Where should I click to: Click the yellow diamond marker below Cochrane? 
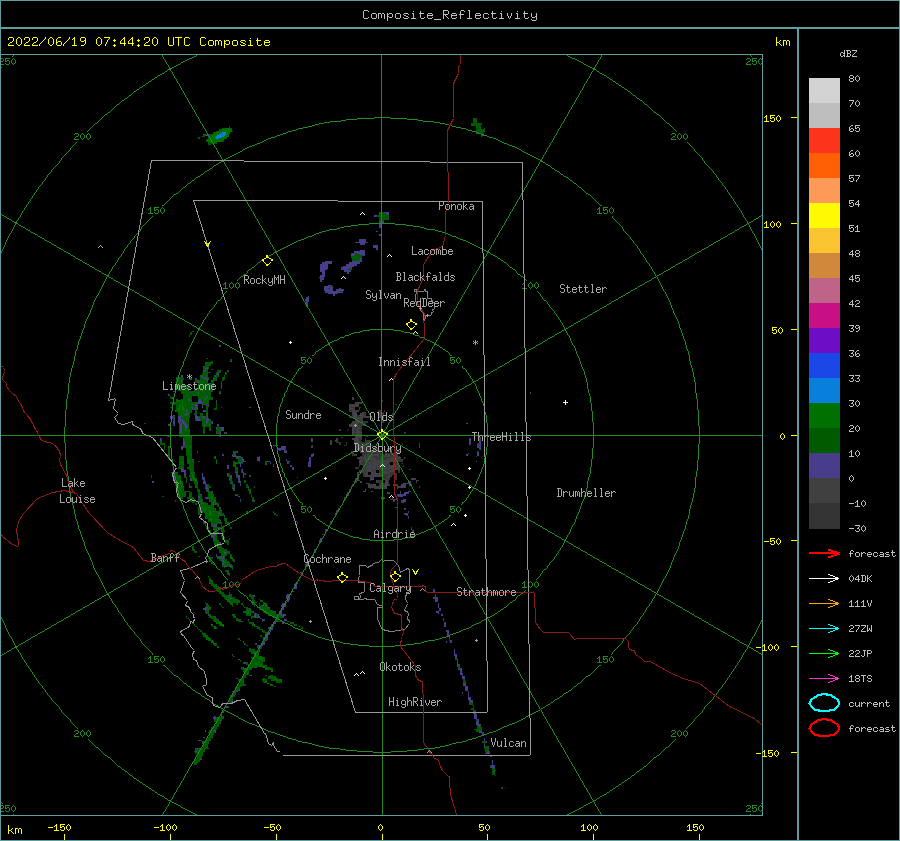click(x=343, y=577)
